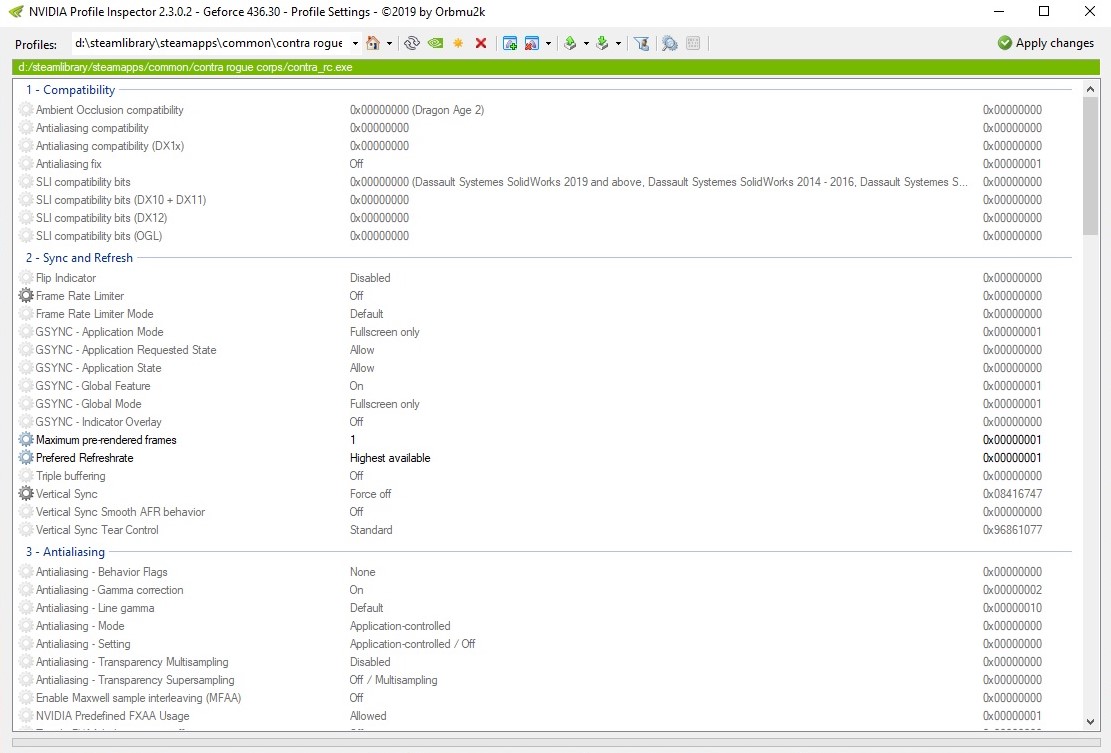
Task: Click the Apply changes button
Action: click(1045, 43)
